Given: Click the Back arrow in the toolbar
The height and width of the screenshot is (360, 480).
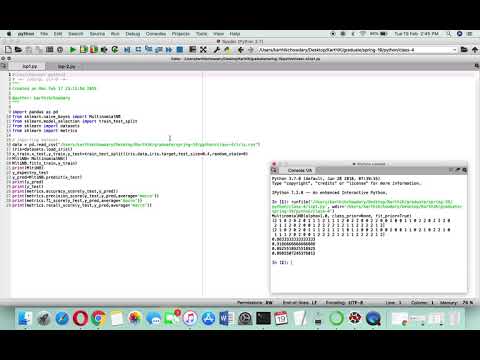Looking at the screenshot, I should [240, 50].
